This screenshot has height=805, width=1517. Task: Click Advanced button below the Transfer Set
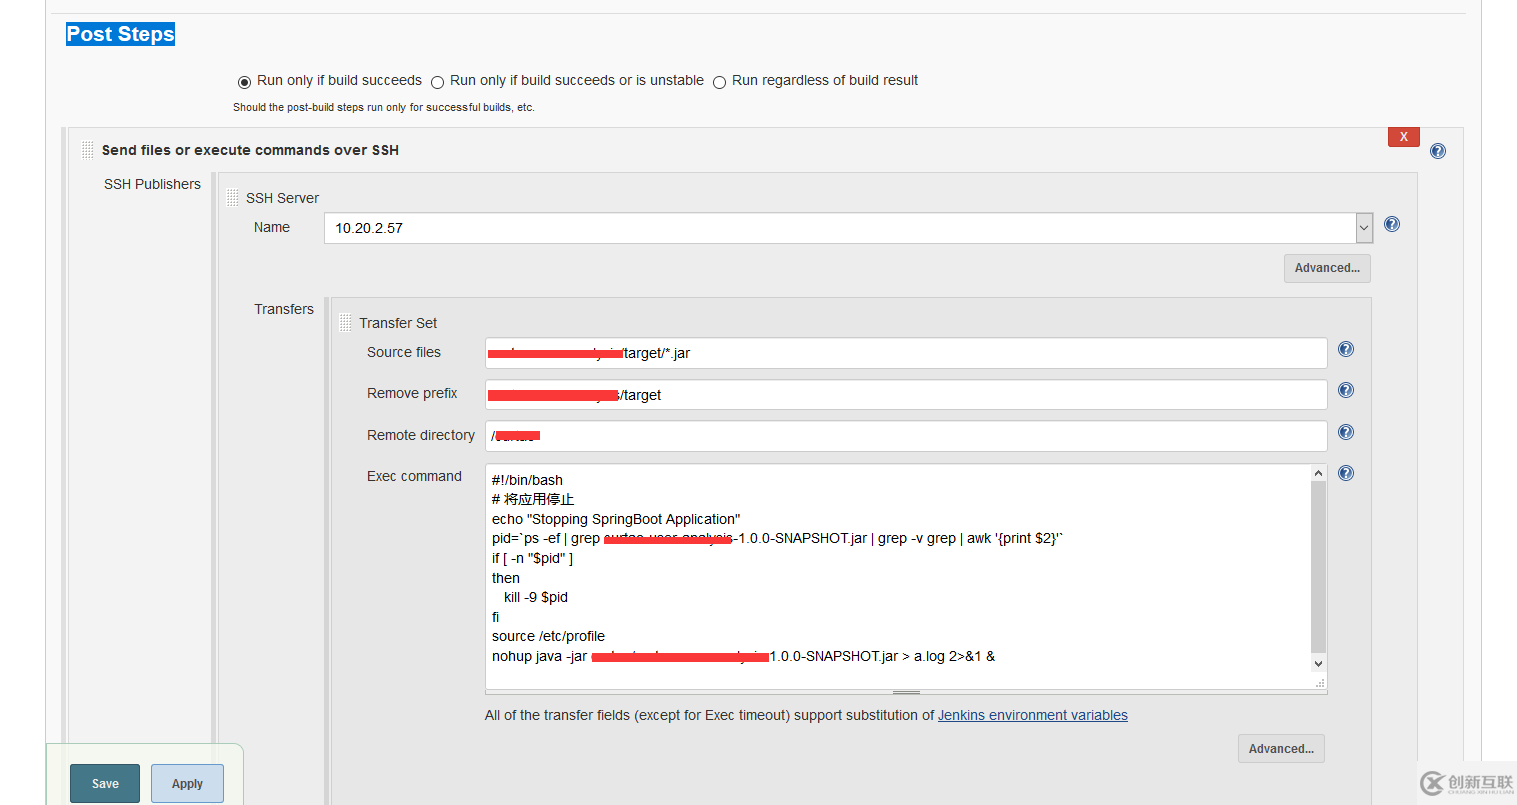[x=1281, y=749]
